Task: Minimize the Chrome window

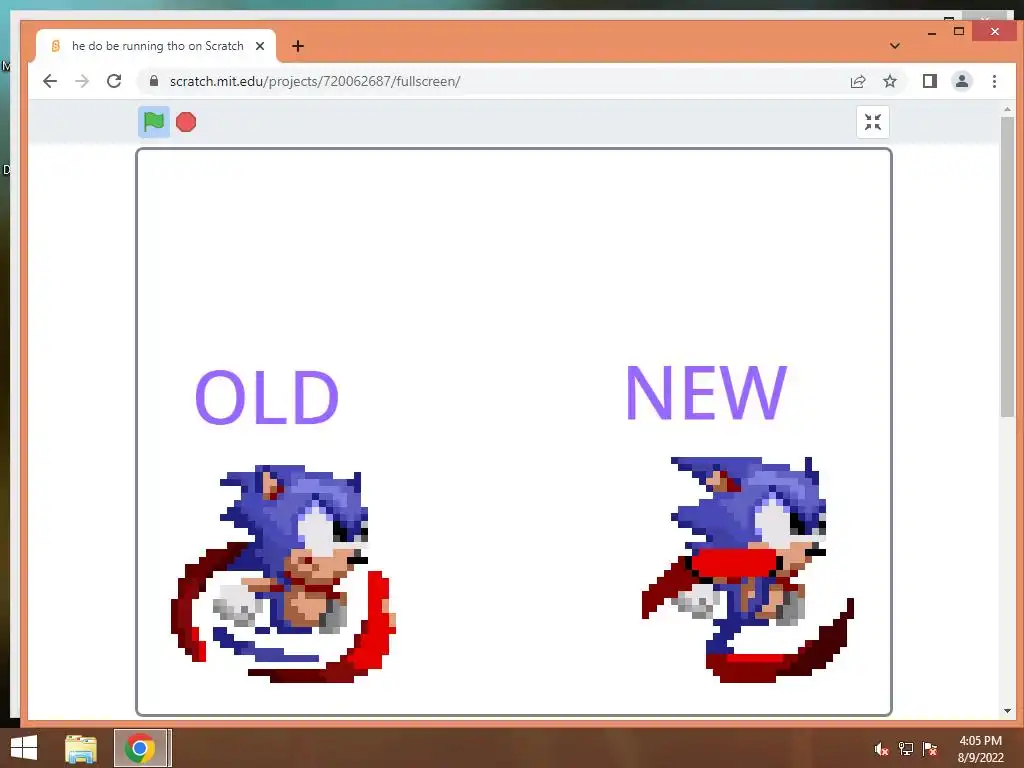Action: [932, 32]
